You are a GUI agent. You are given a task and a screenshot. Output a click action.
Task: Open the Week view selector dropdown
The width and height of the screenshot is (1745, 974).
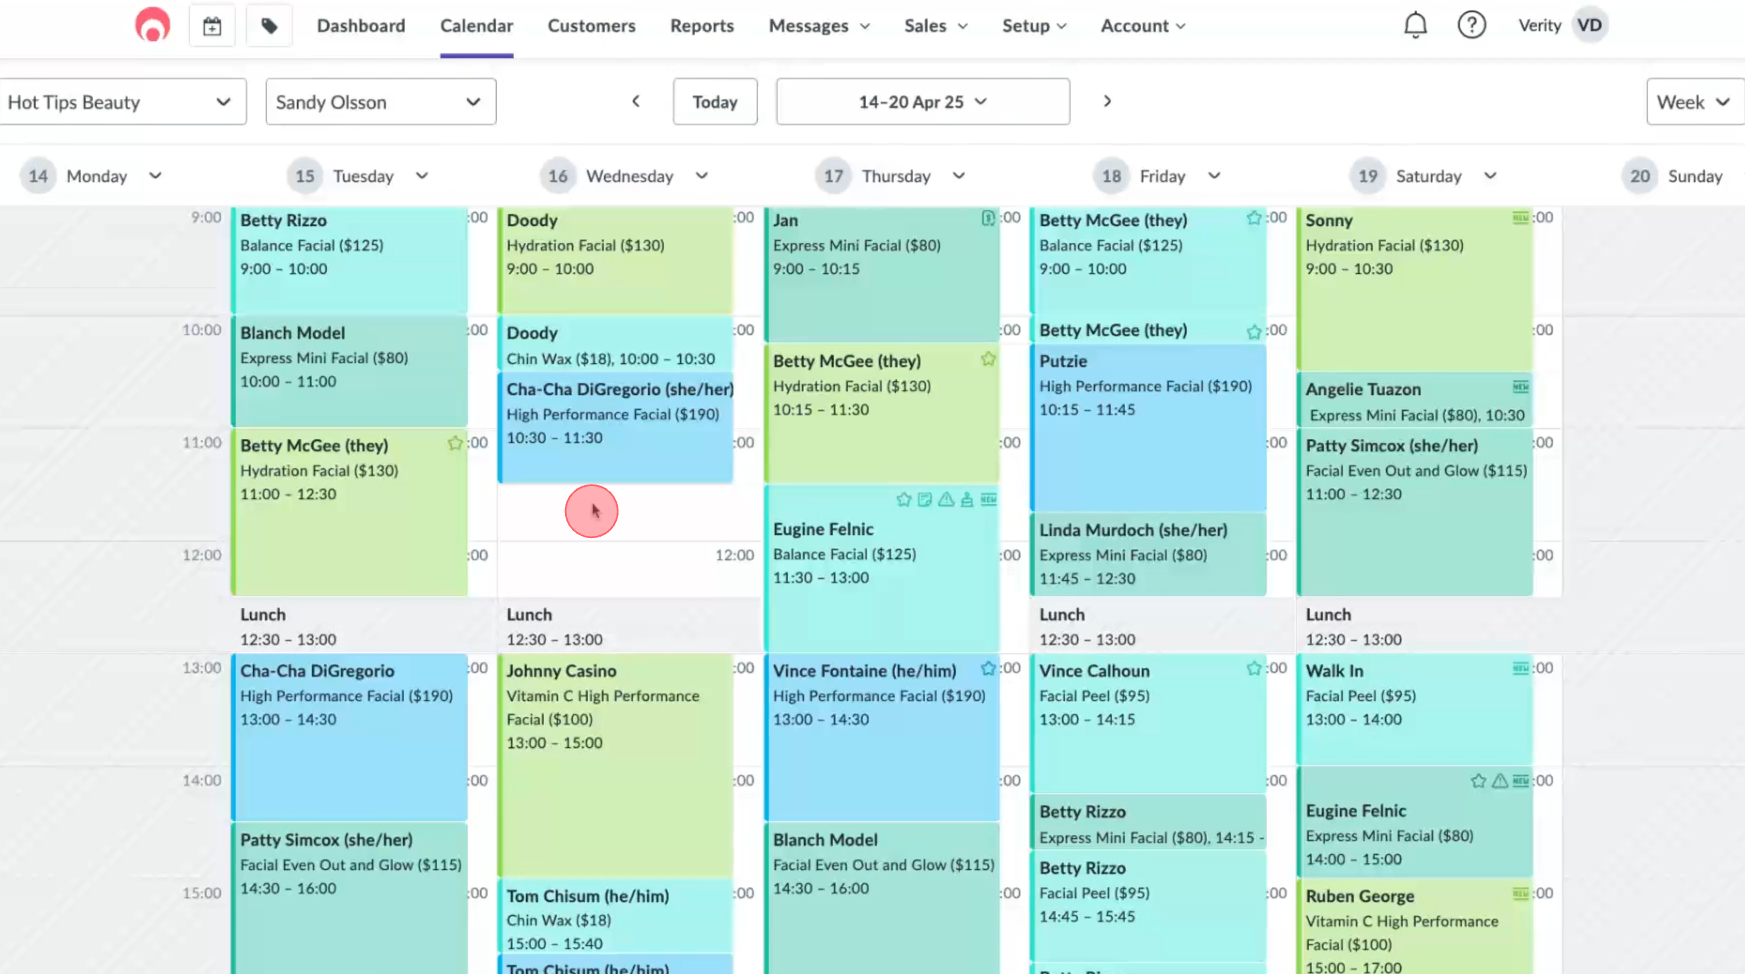[1693, 102]
